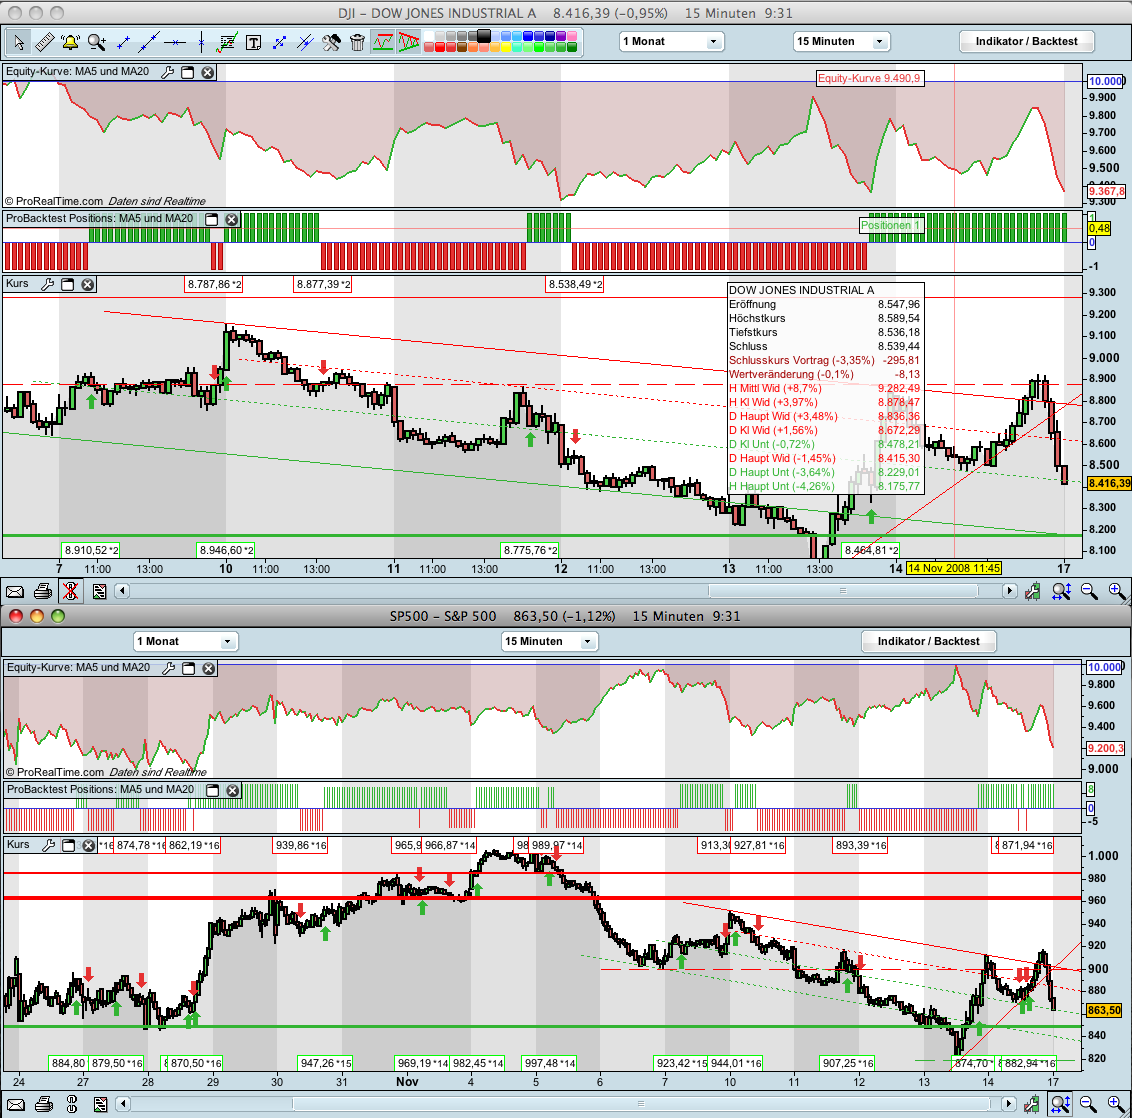Click the DJI horizontal scrollbar thumb
The height and width of the screenshot is (1118, 1132).
coord(843,591)
